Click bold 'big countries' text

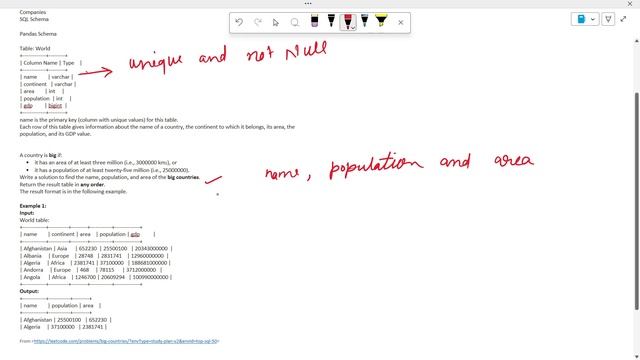coord(183,177)
